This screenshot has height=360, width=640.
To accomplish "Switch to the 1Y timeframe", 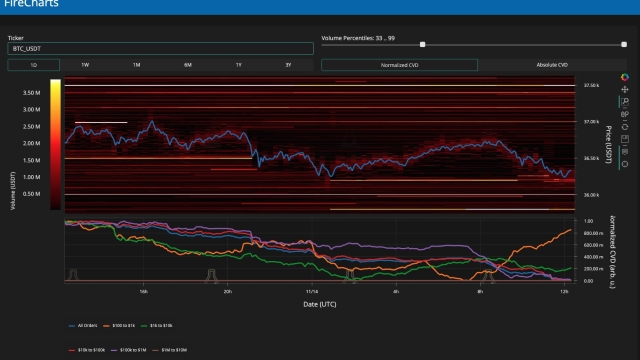I will point(239,65).
